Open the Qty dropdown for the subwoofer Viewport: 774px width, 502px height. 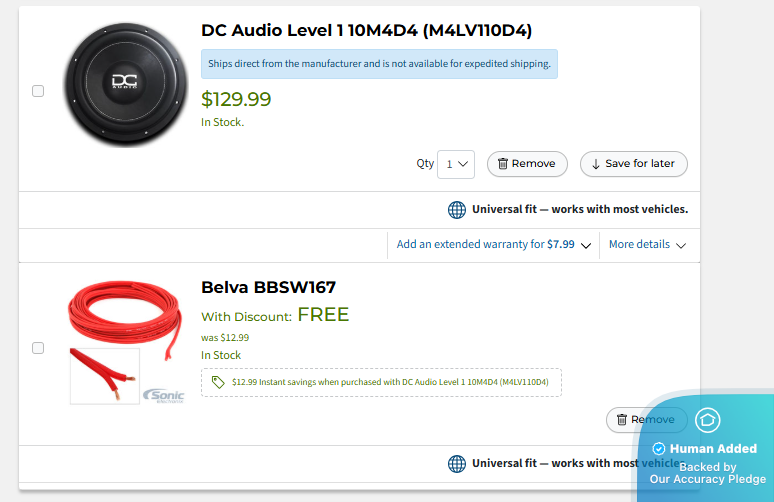(x=456, y=164)
